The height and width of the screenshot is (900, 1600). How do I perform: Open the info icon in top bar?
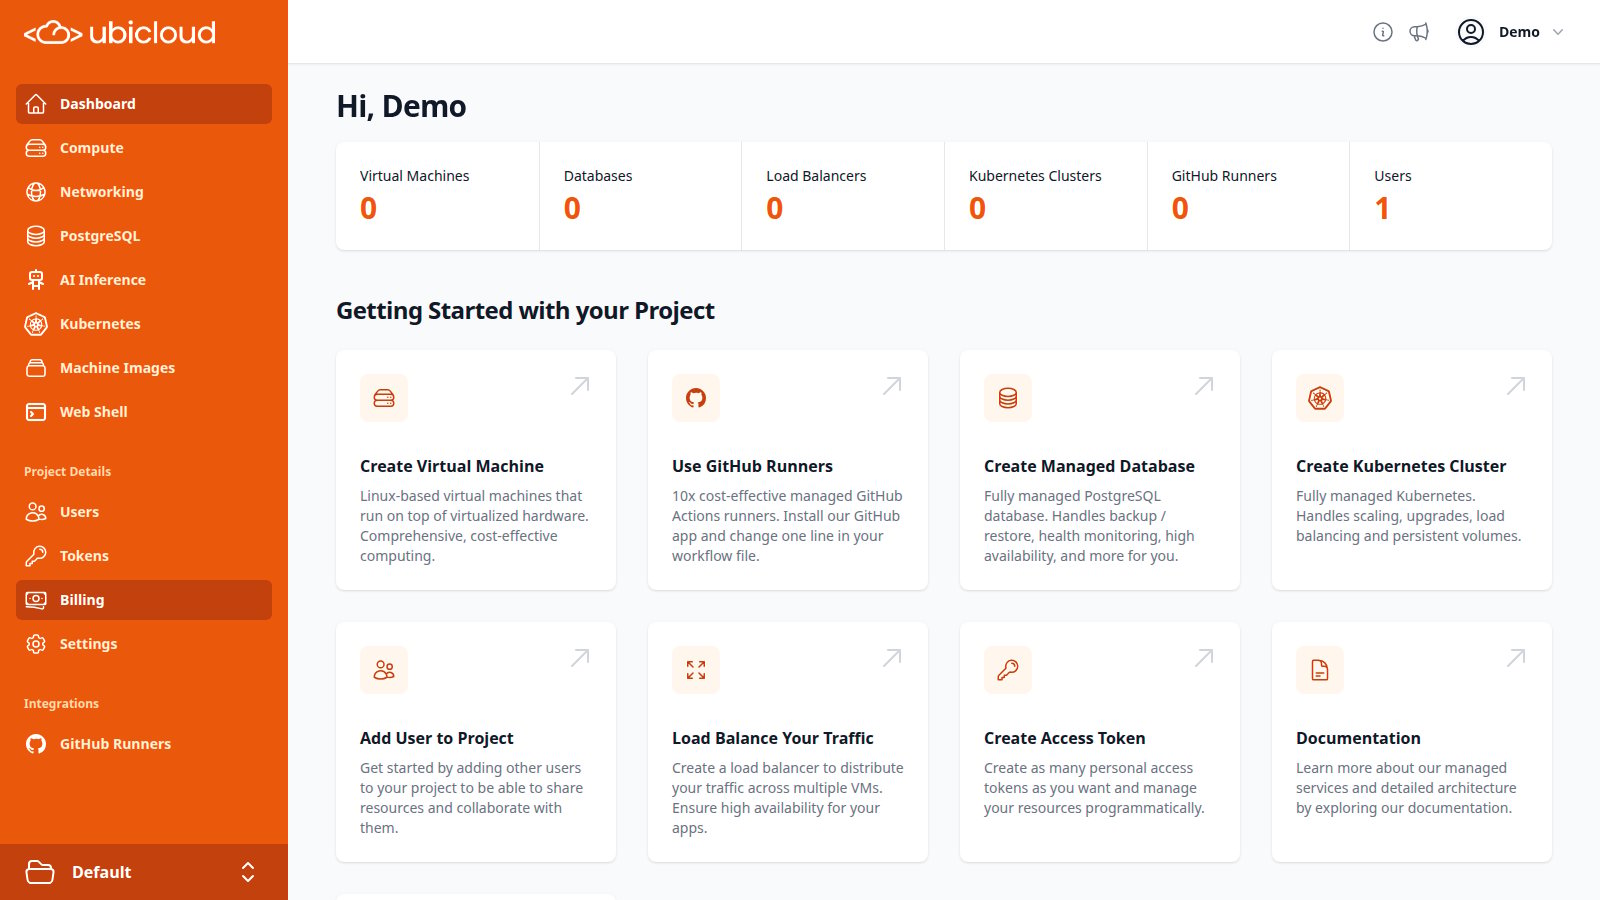pos(1383,32)
